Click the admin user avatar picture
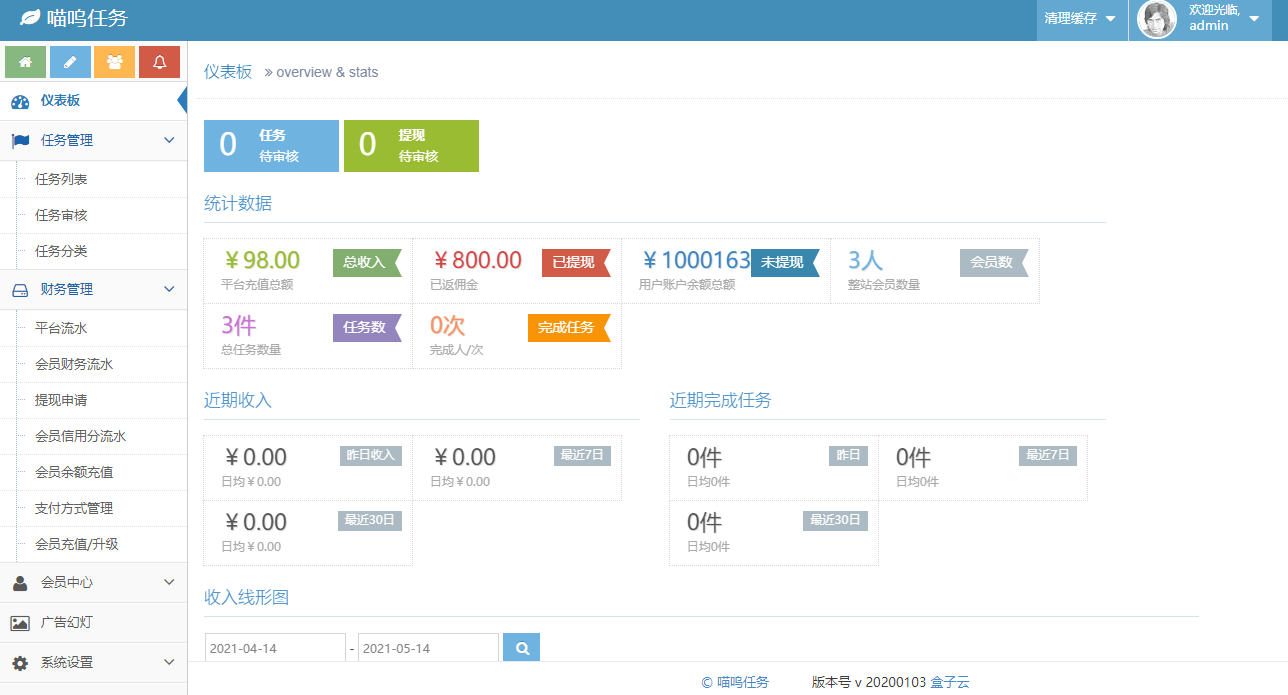The image size is (1288, 695). pos(1158,20)
